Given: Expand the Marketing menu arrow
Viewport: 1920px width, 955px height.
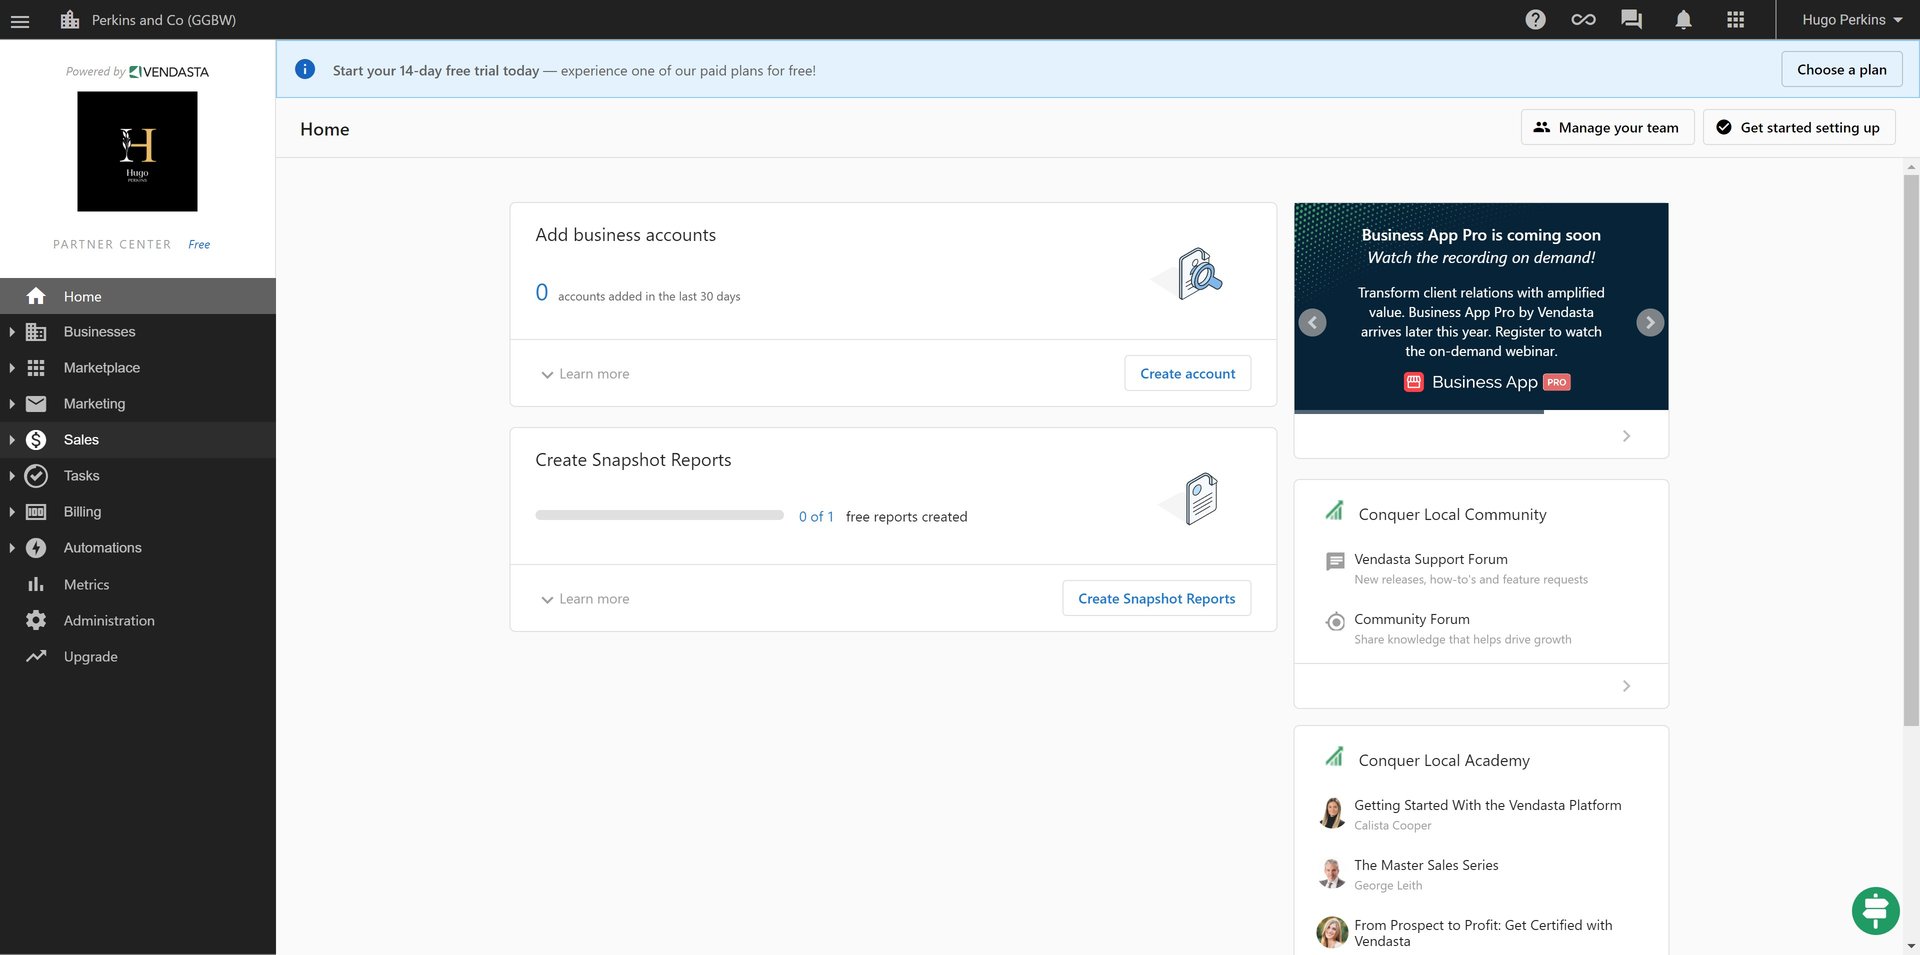Looking at the screenshot, I should pyautogui.click(x=11, y=404).
